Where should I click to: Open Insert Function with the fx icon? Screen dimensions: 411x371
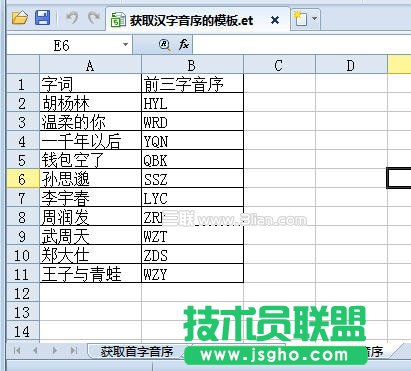point(184,44)
